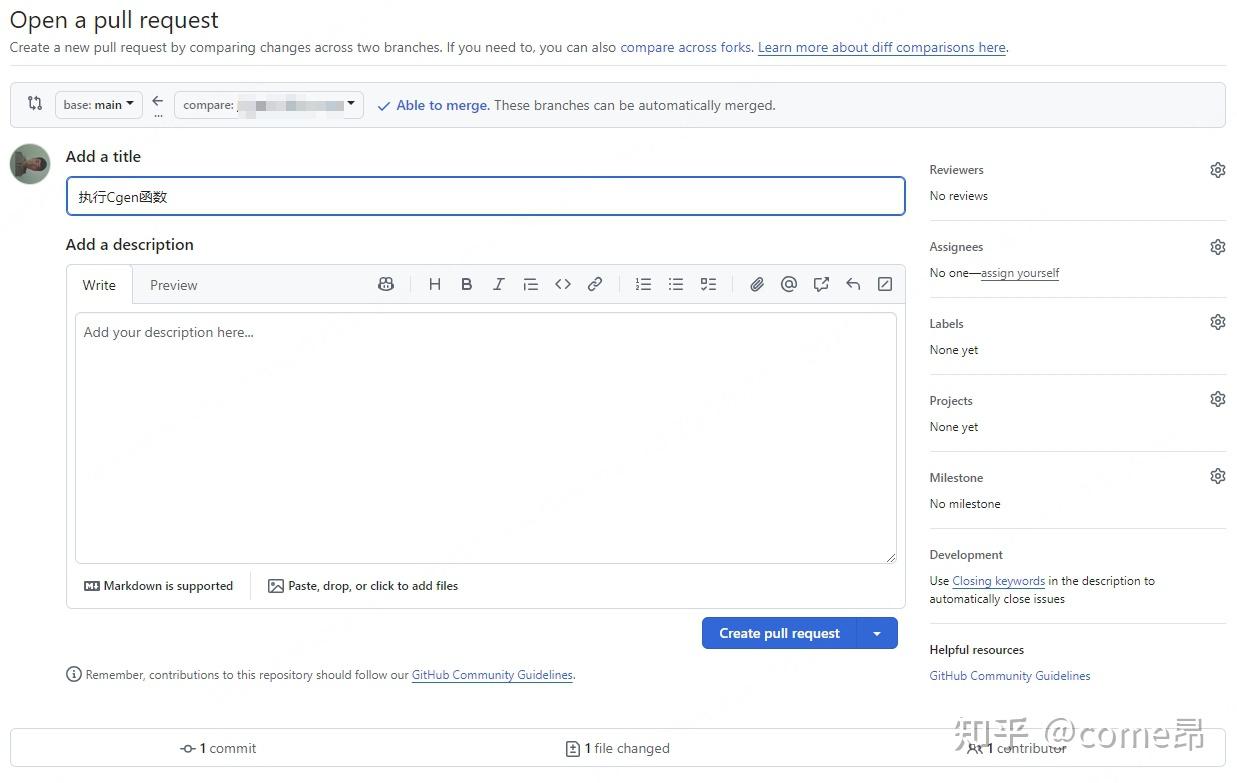
Task: Open the Labels gear settings
Action: click(1217, 322)
